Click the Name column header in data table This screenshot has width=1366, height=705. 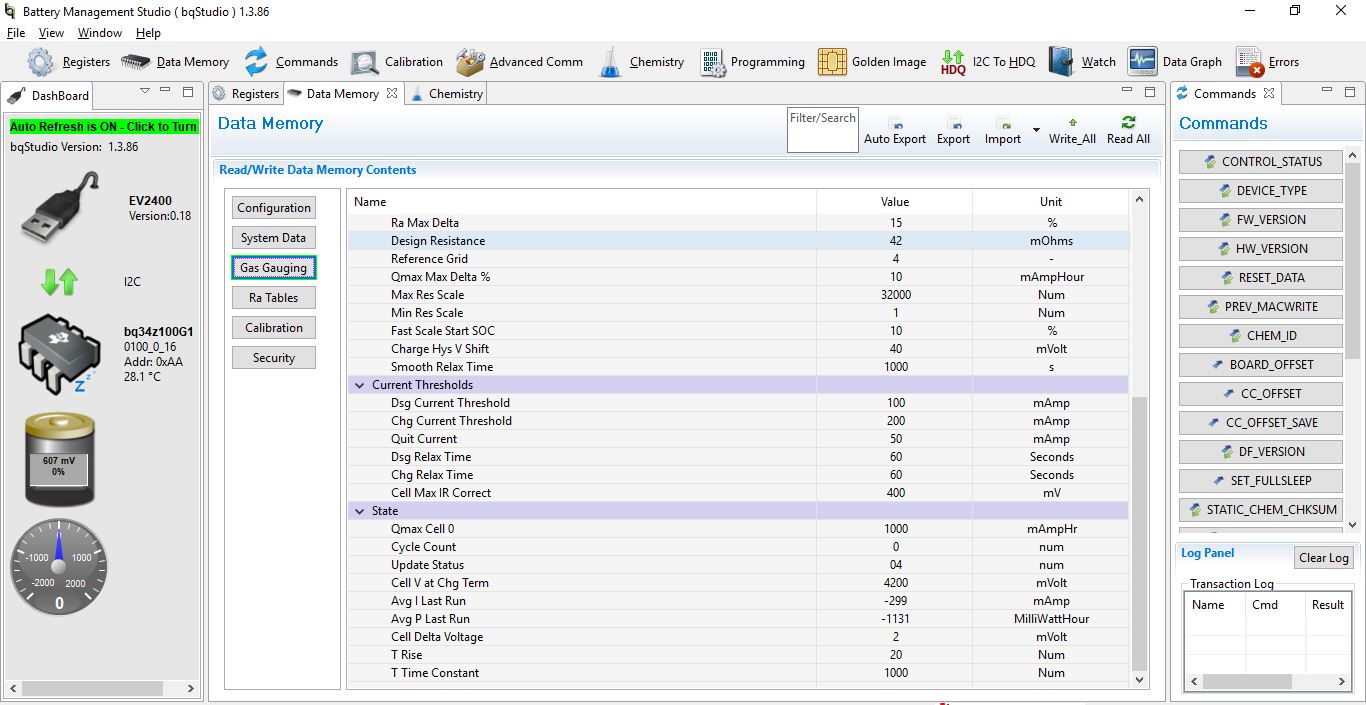click(582, 202)
